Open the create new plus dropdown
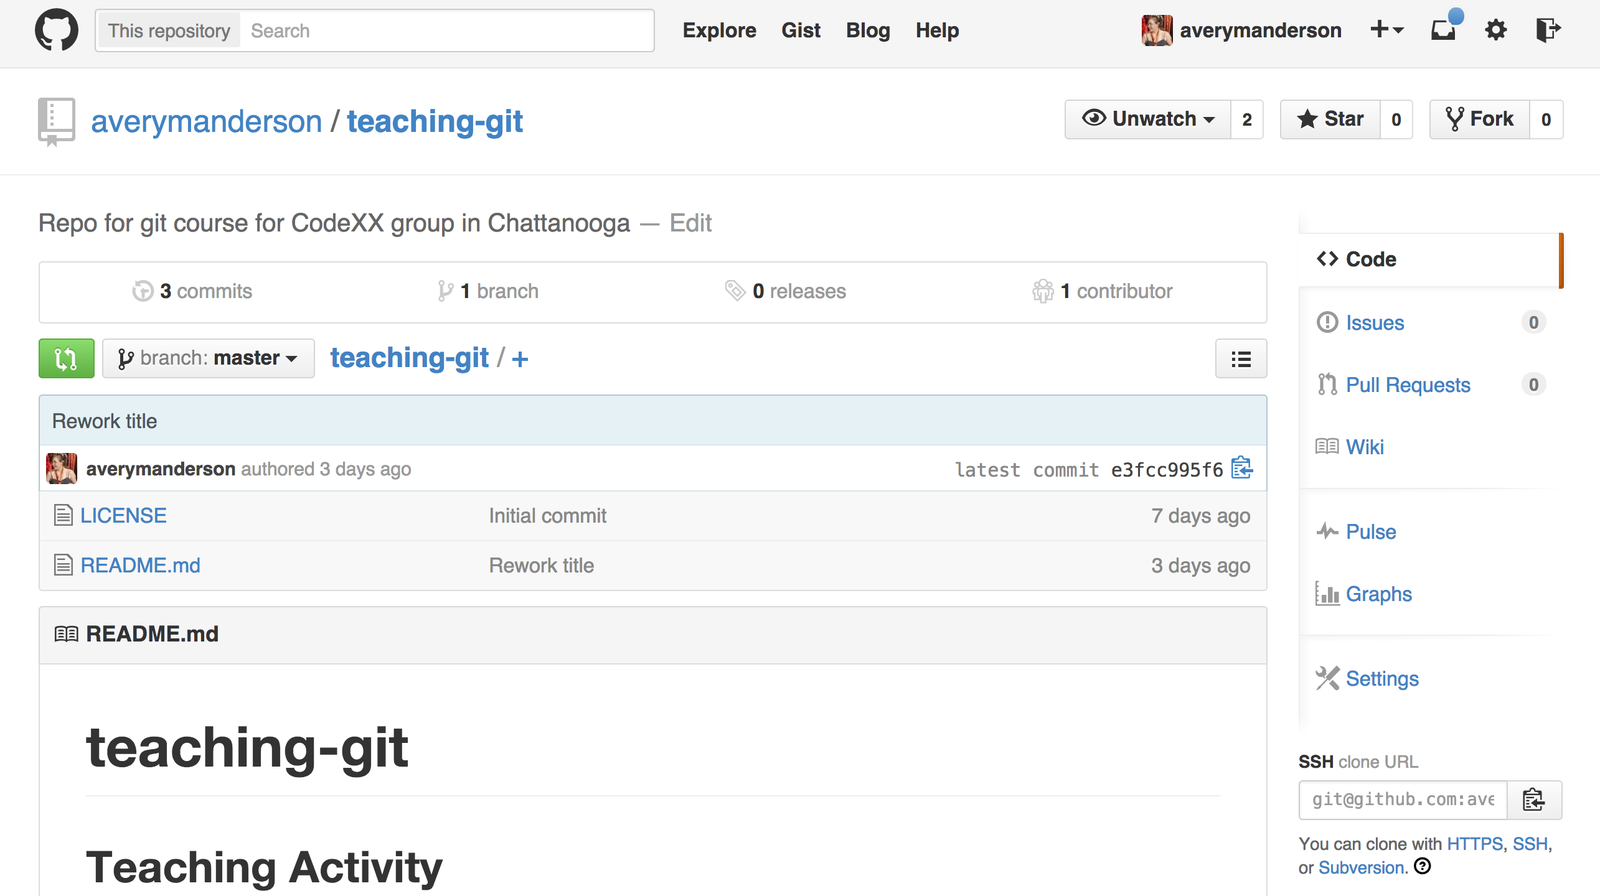The height and width of the screenshot is (896, 1600). point(1387,30)
